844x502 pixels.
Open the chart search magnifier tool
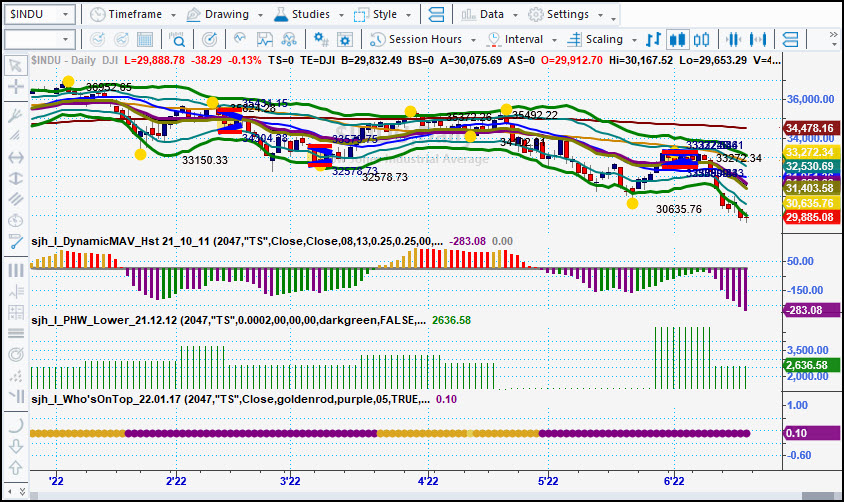[x=177, y=39]
